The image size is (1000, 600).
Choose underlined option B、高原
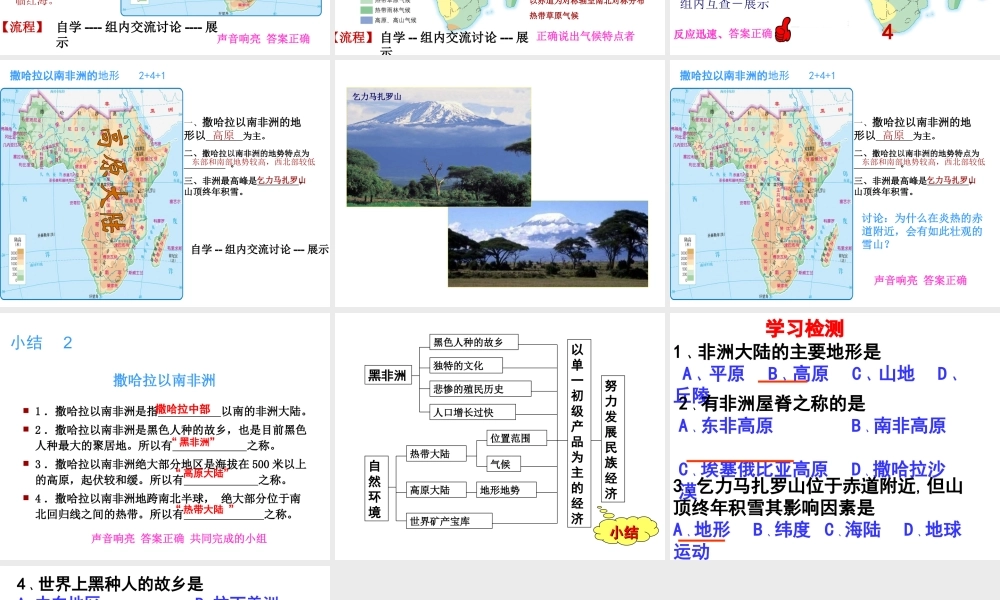[797, 374]
